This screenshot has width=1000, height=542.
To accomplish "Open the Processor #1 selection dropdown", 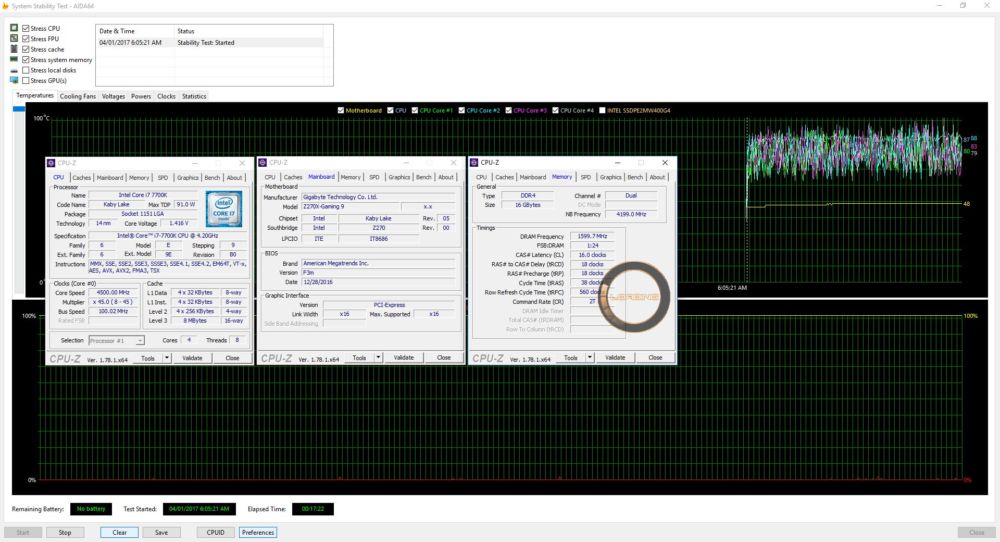I will pos(116,341).
